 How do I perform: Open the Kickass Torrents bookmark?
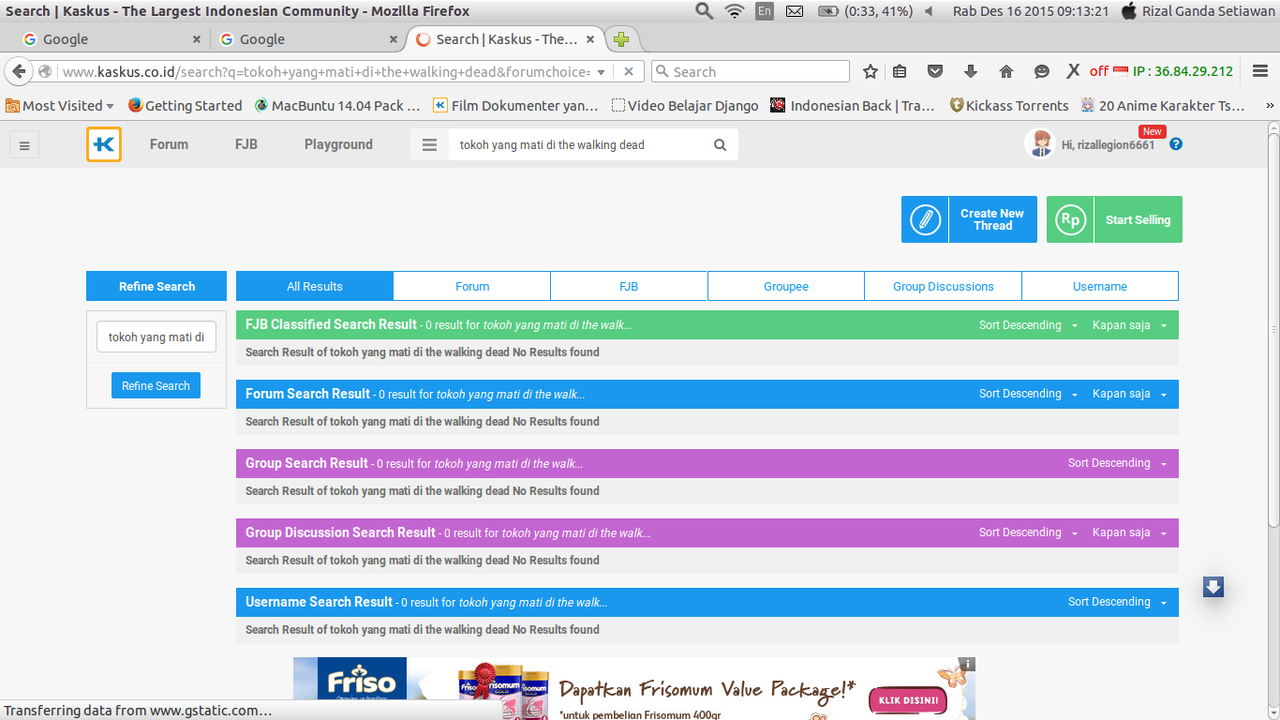point(1009,105)
